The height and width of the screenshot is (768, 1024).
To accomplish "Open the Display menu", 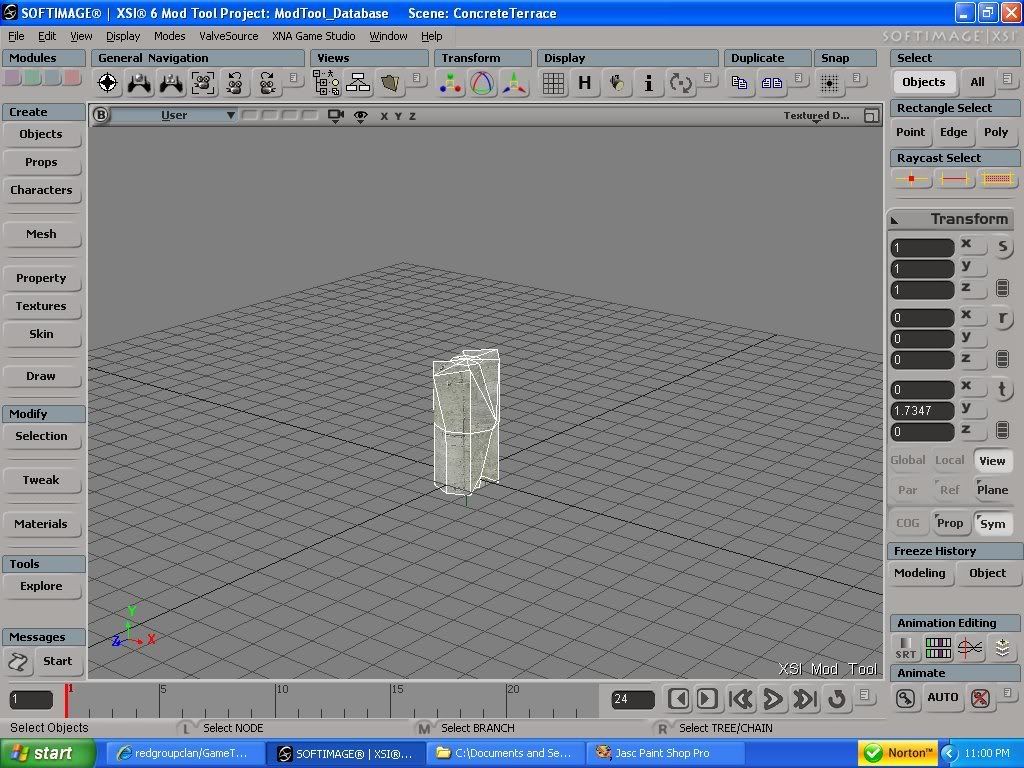I will [x=123, y=36].
